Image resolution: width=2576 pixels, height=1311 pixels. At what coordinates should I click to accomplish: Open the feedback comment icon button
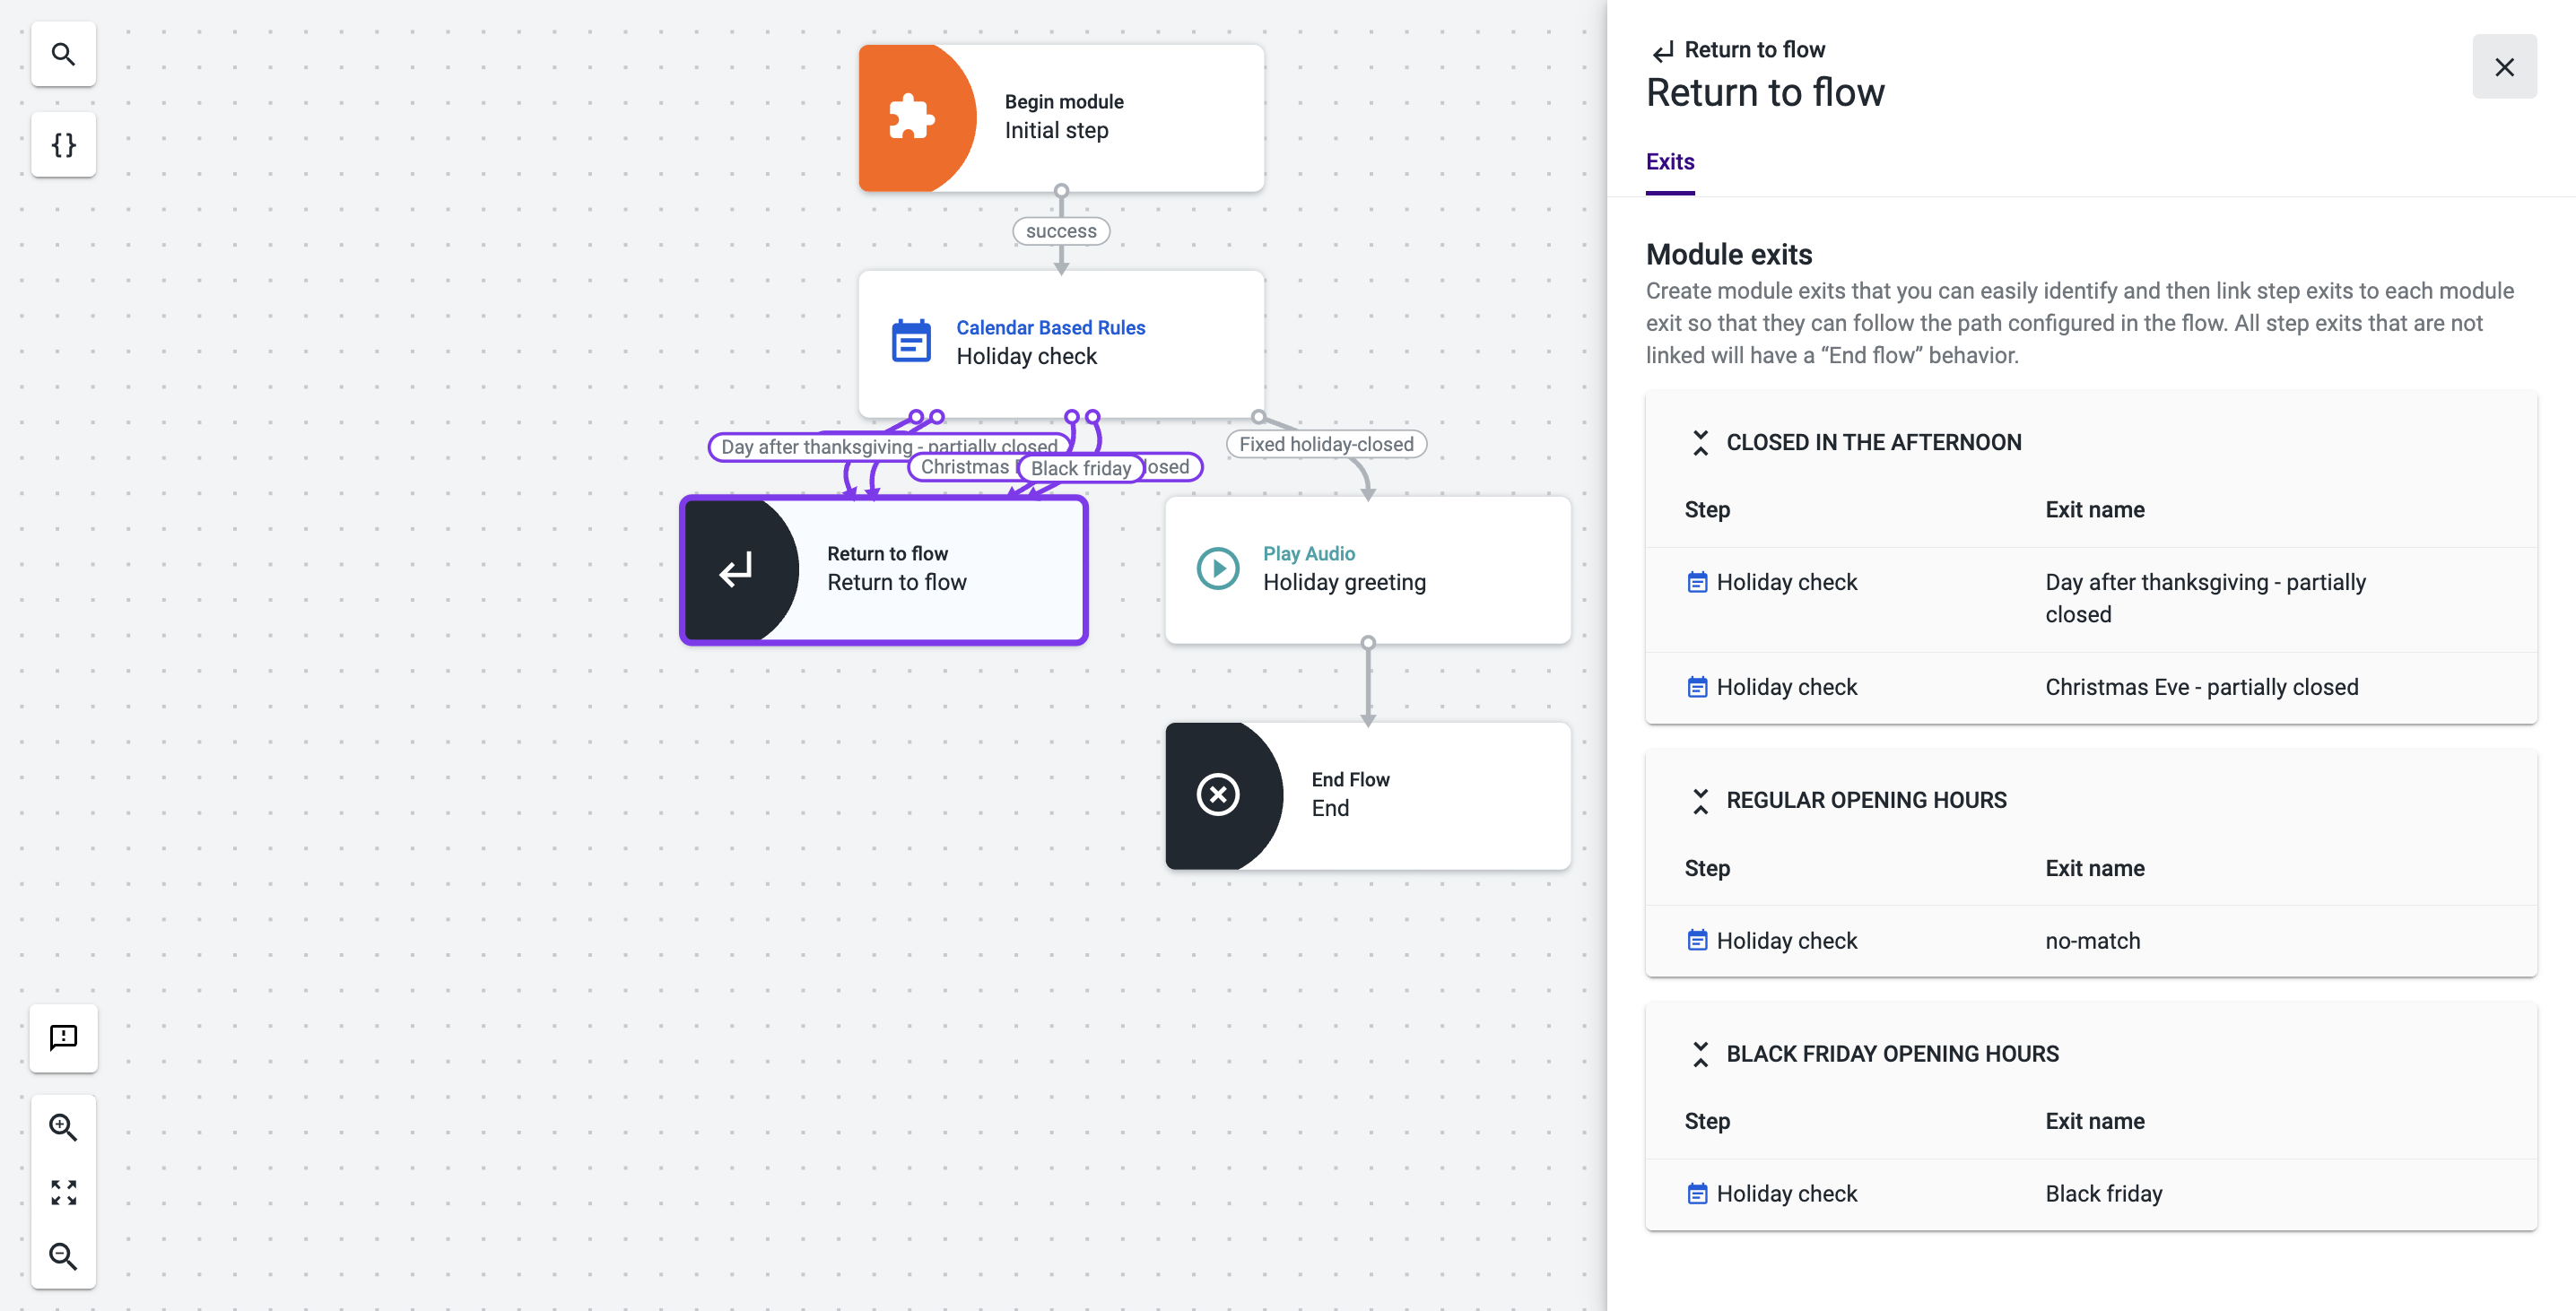coord(63,1037)
